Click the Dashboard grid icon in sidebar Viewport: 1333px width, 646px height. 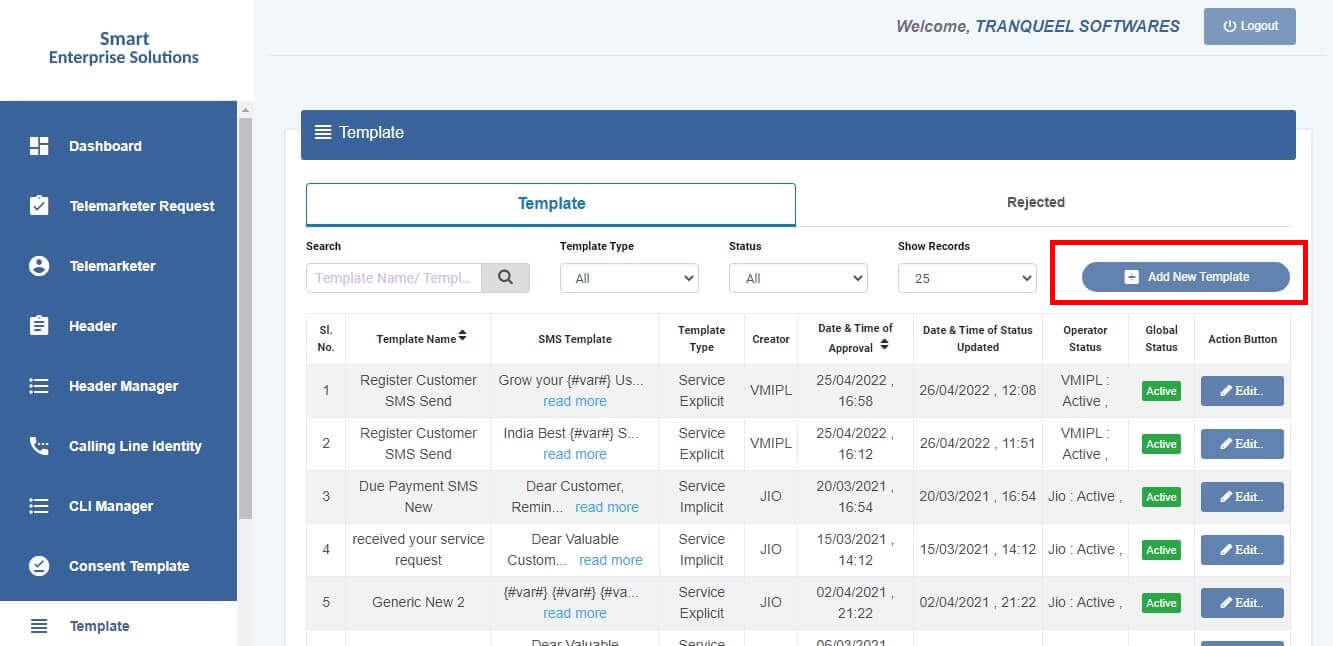pyautogui.click(x=39, y=146)
